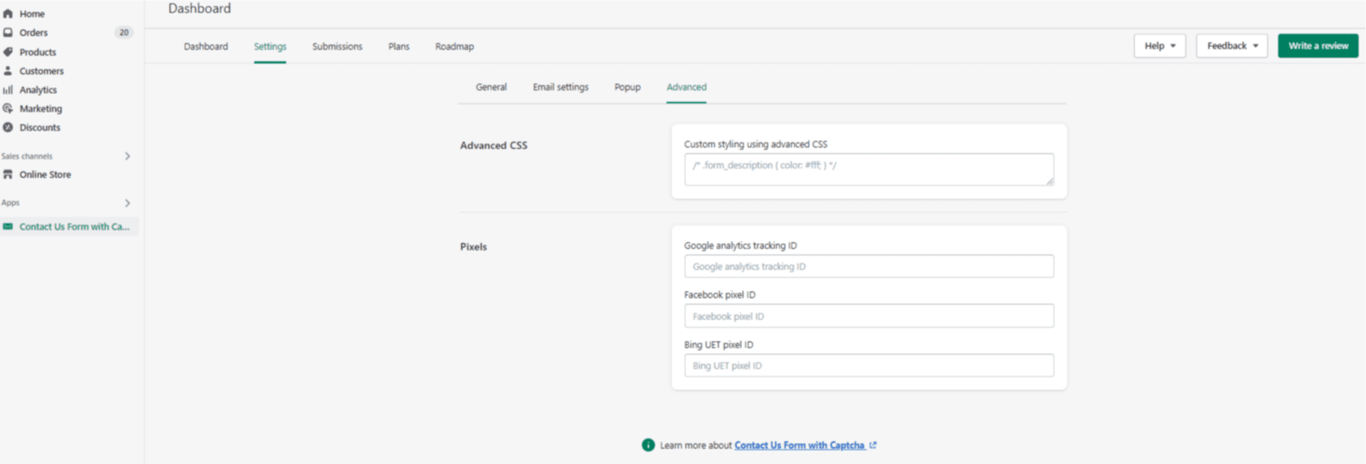Focus the Custom styling advanced CSS textarea

click(x=869, y=169)
